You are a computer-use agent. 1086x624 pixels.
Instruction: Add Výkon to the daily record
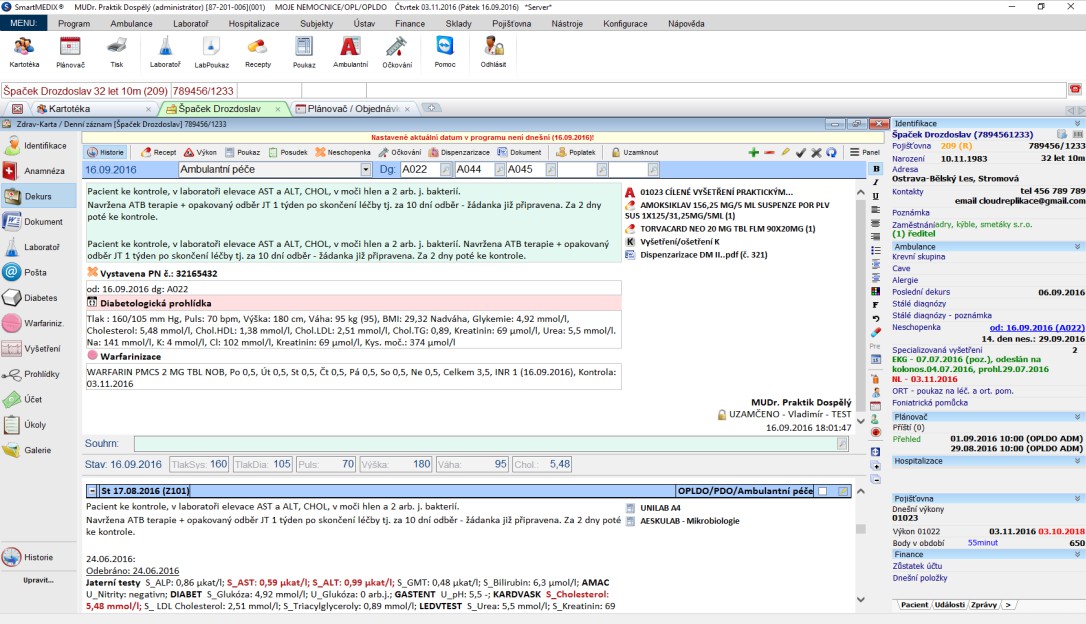coord(200,152)
